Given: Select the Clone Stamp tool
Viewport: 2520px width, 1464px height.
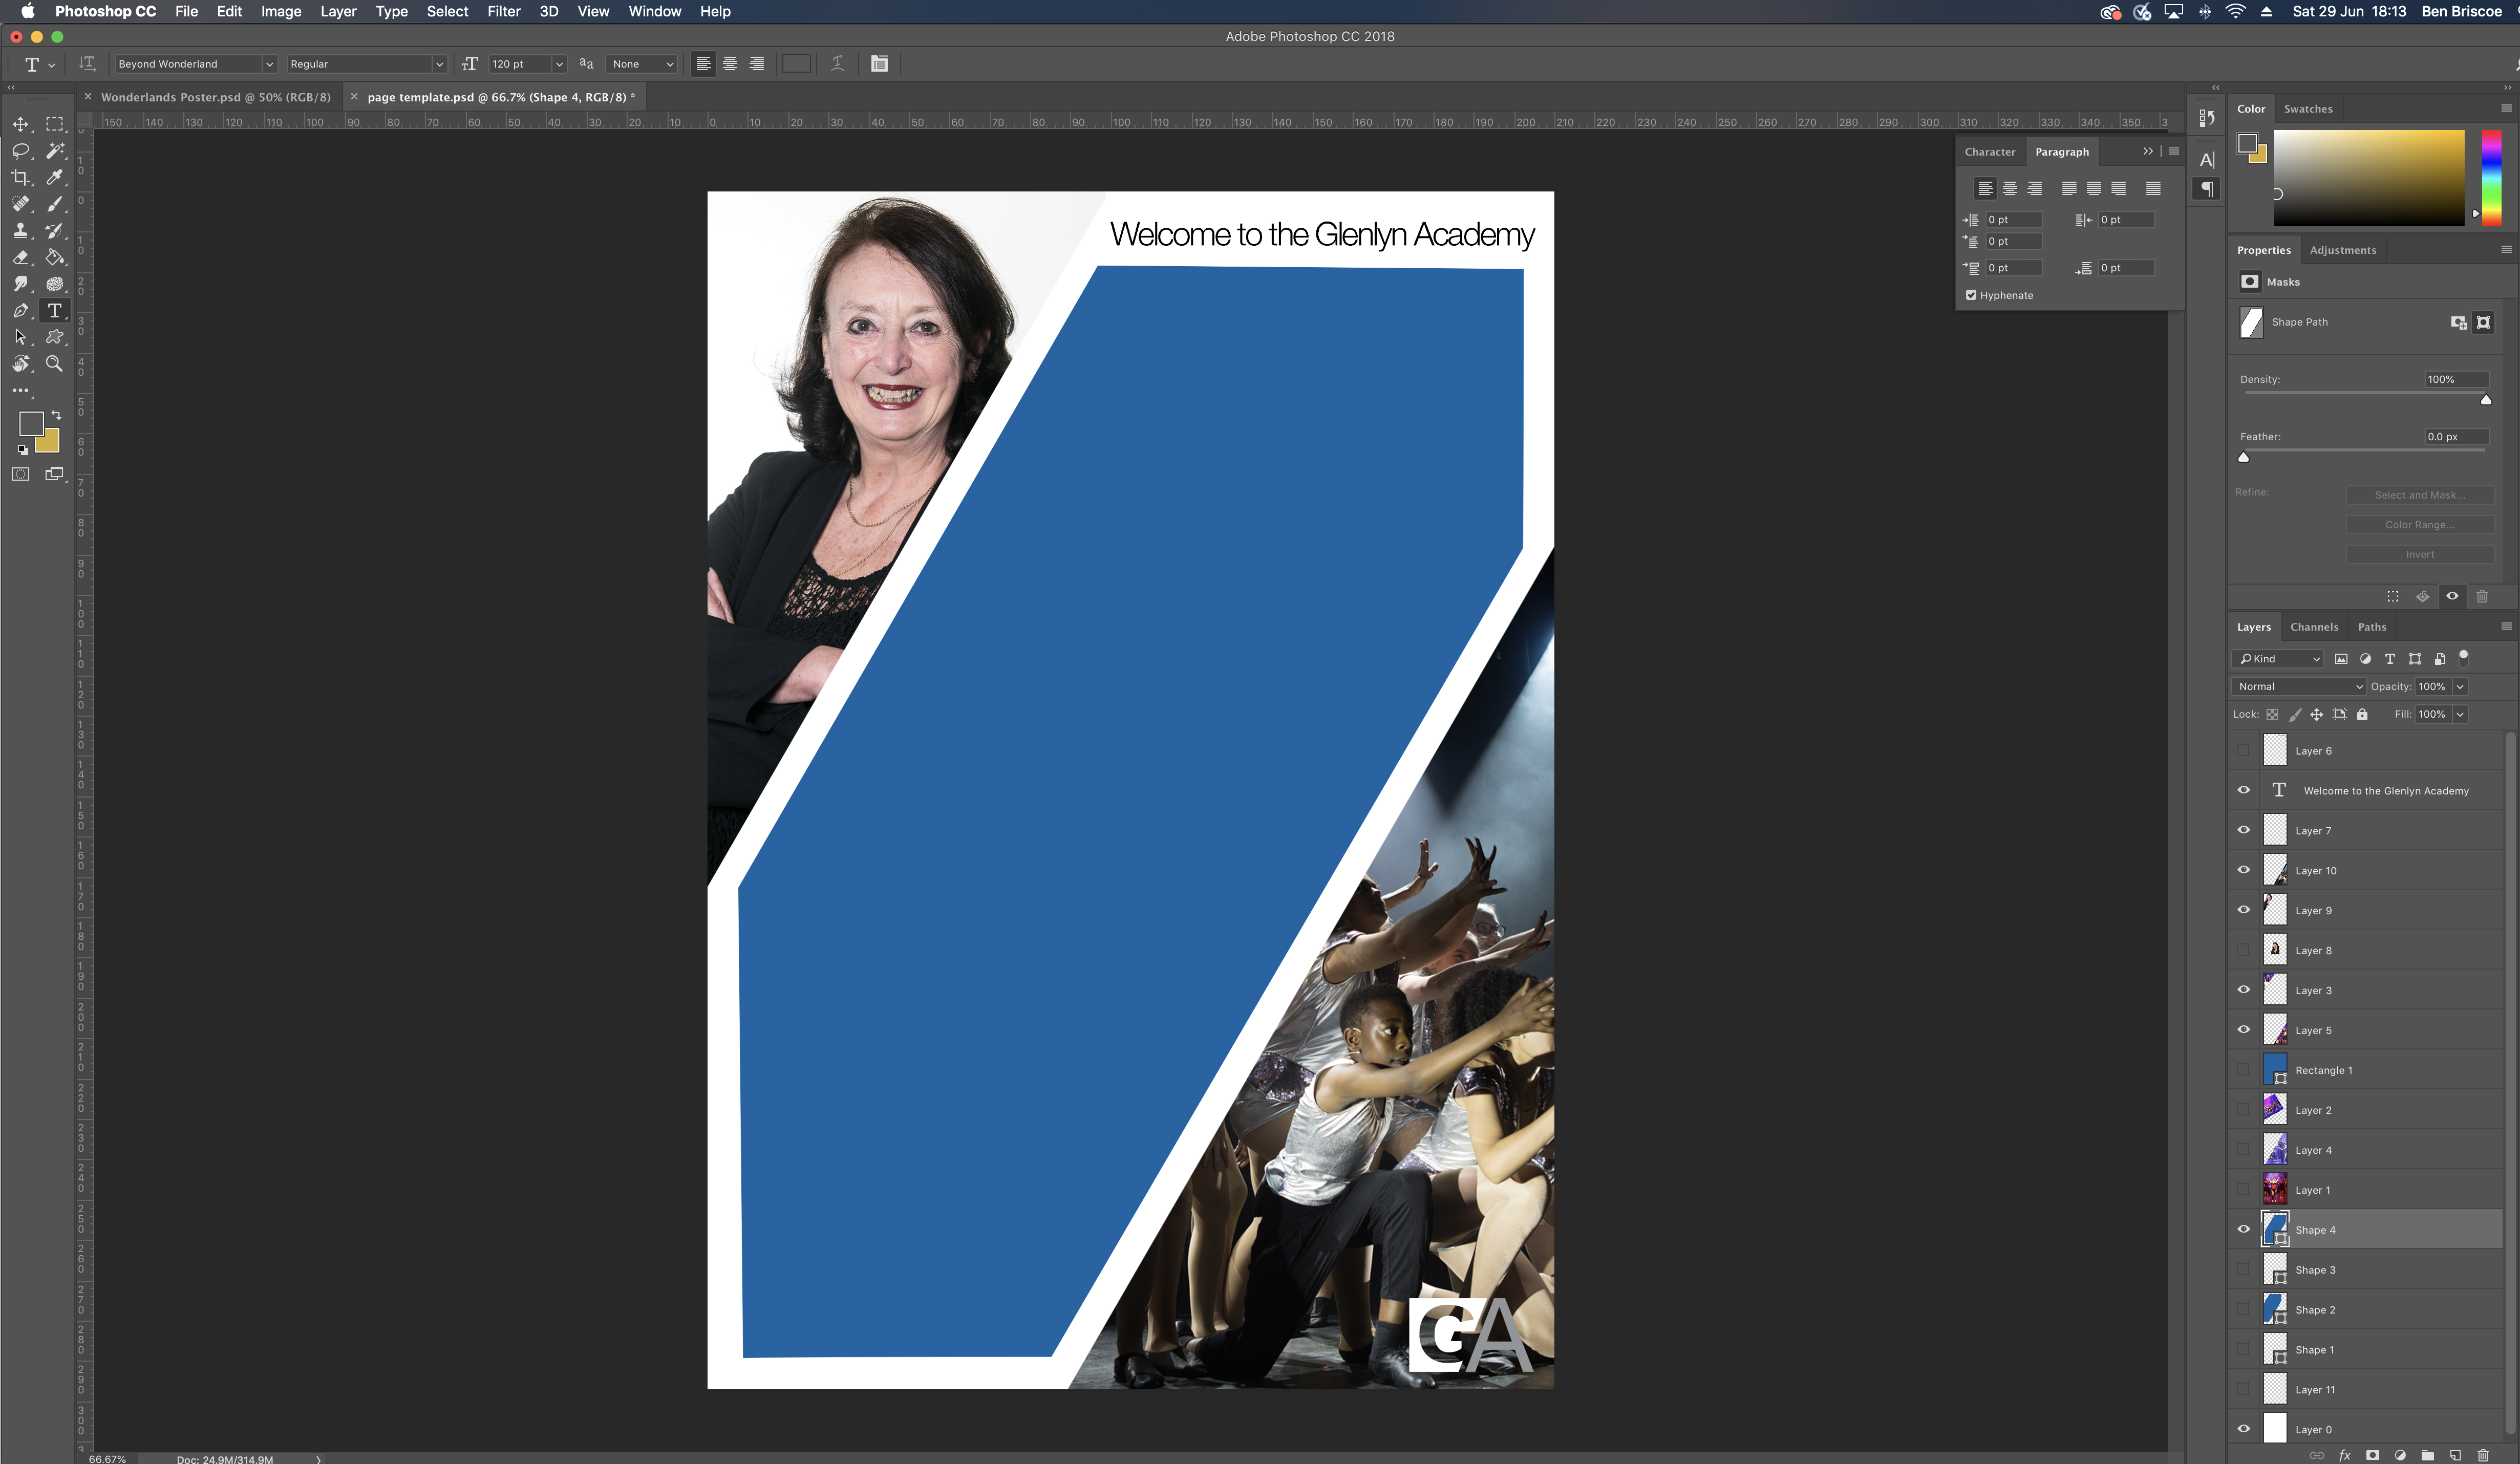Looking at the screenshot, I should (20, 230).
